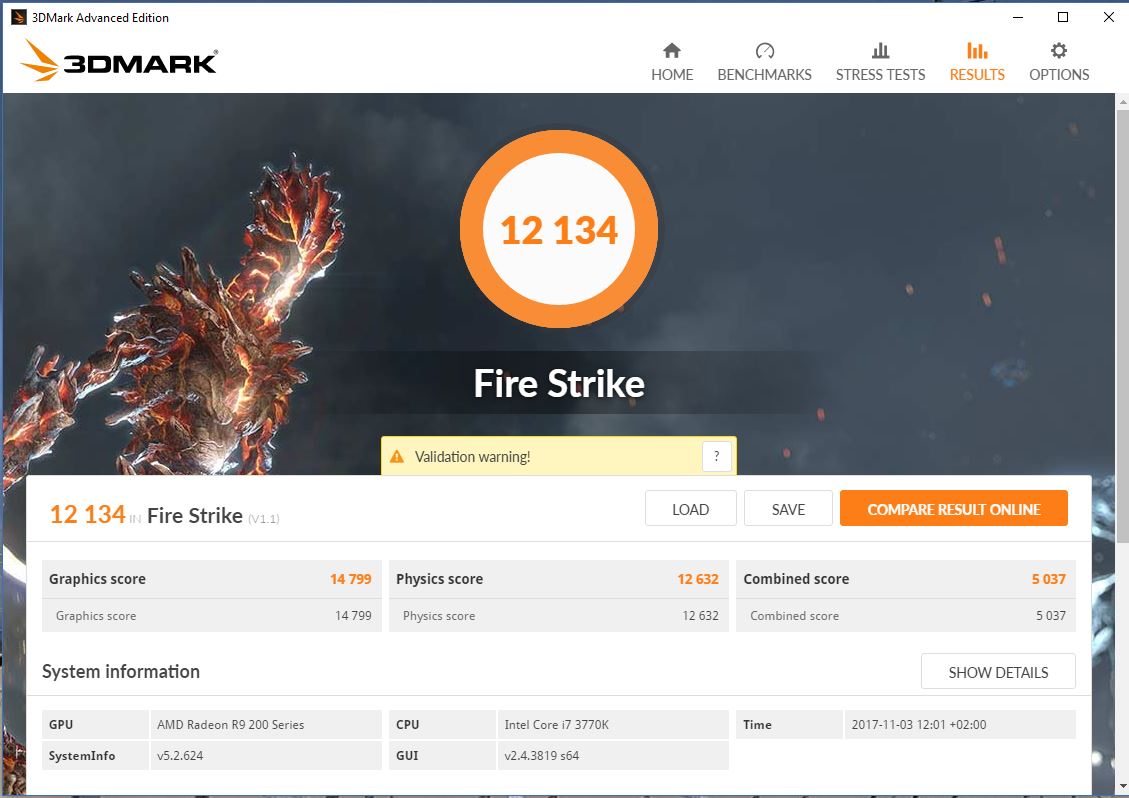
Task: Click the GUI label cell
Action: pos(442,756)
